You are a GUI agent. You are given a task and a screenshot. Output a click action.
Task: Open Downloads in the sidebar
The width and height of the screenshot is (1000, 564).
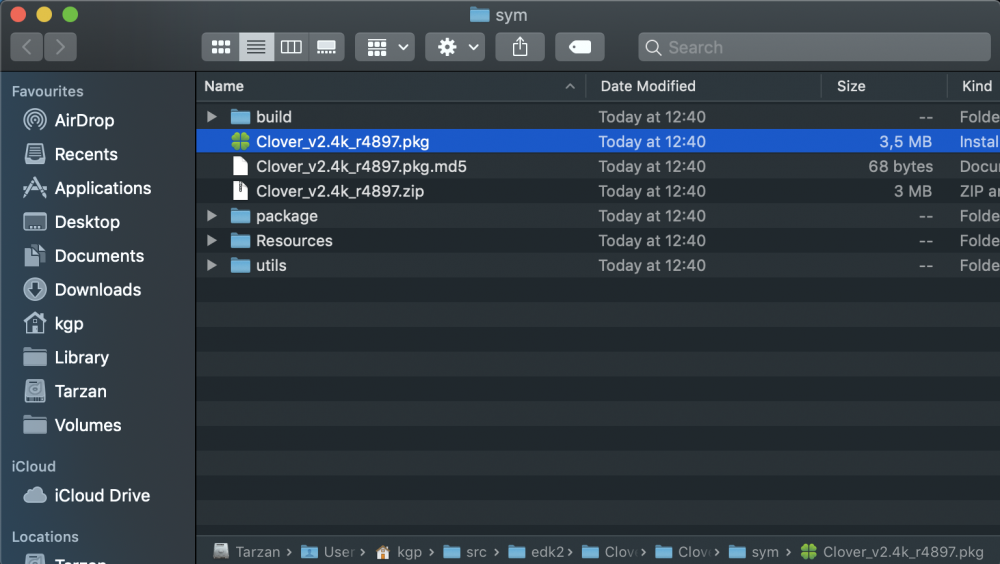98,289
